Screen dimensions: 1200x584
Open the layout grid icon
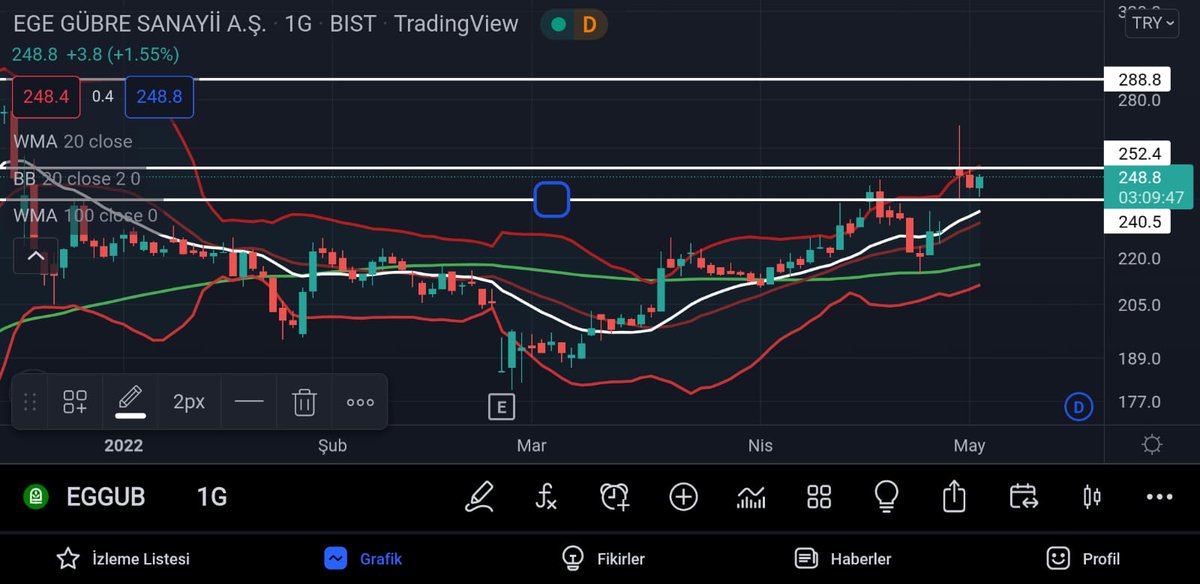[819, 496]
